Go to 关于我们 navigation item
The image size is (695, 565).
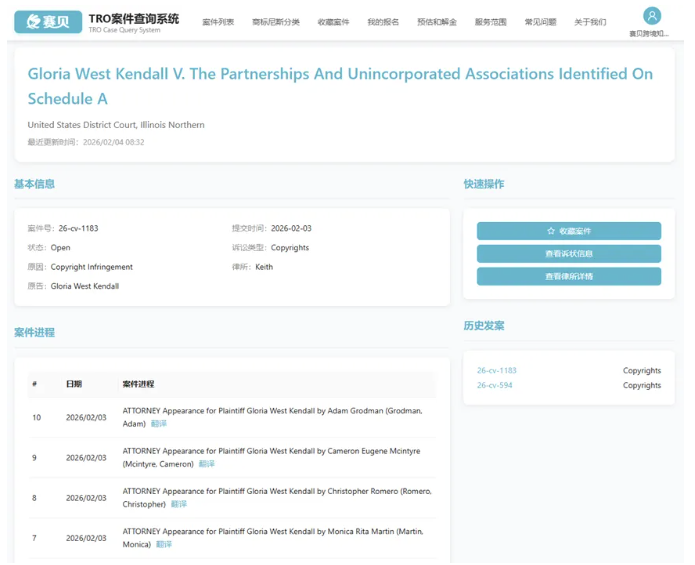tap(590, 22)
